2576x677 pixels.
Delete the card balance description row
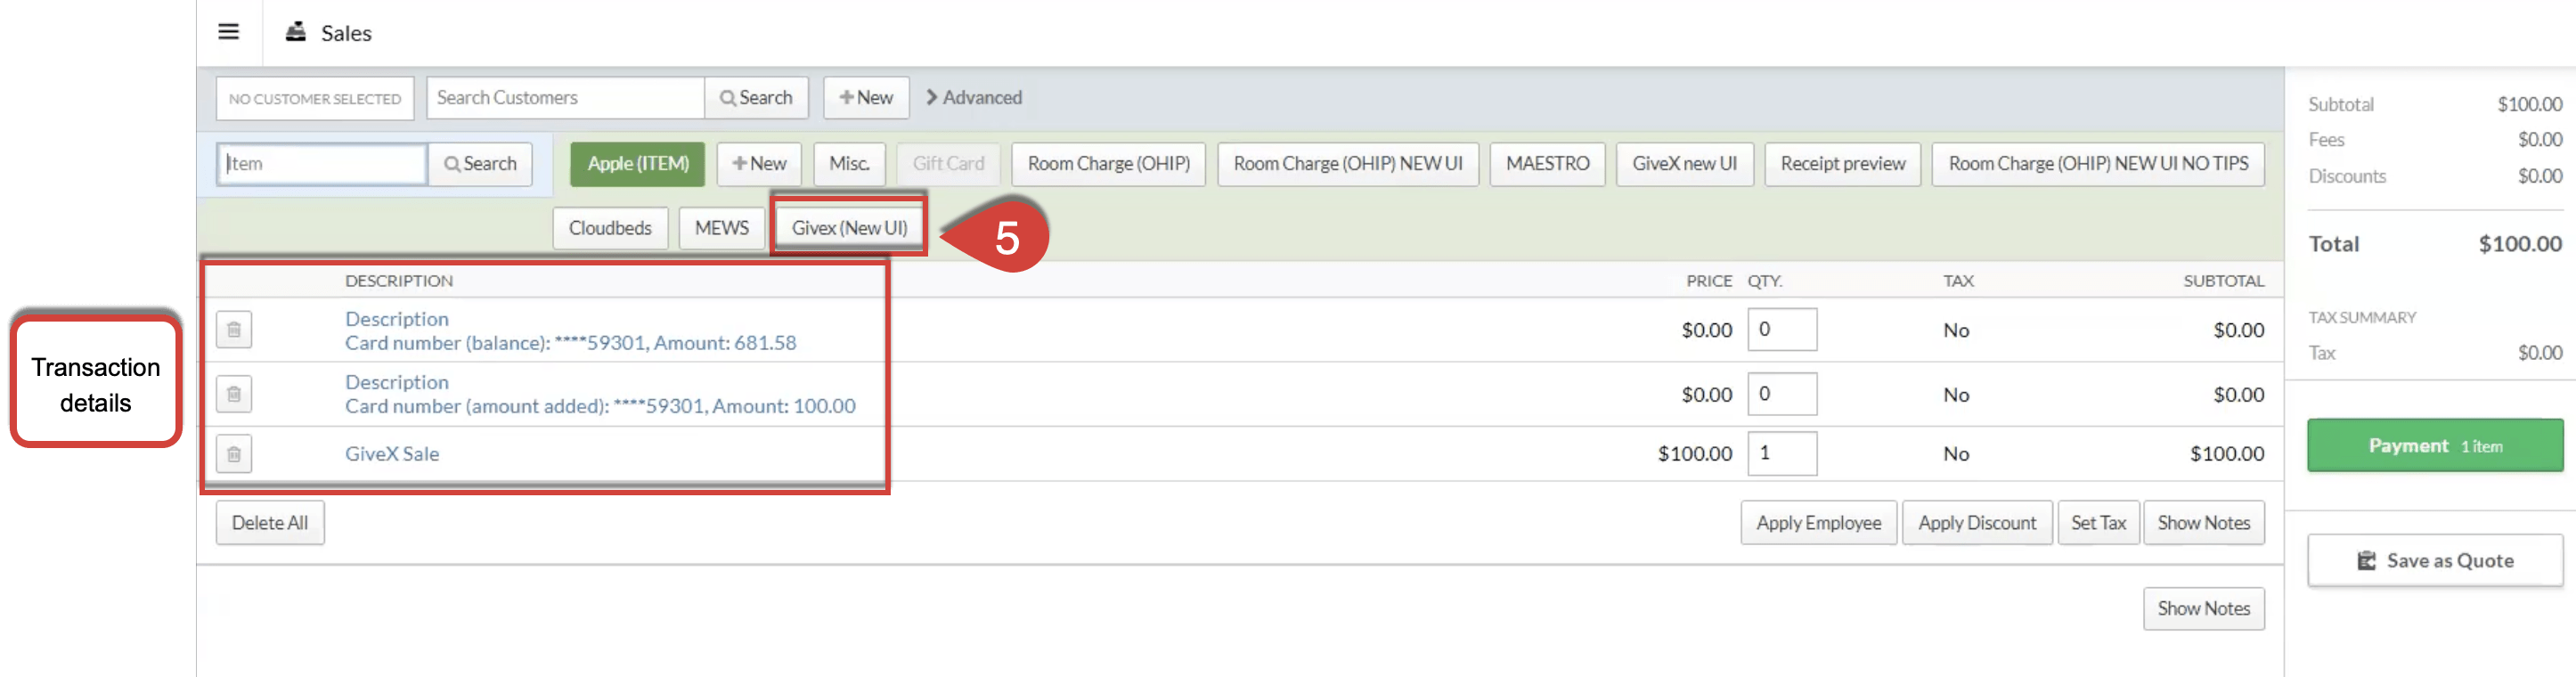[x=234, y=330]
